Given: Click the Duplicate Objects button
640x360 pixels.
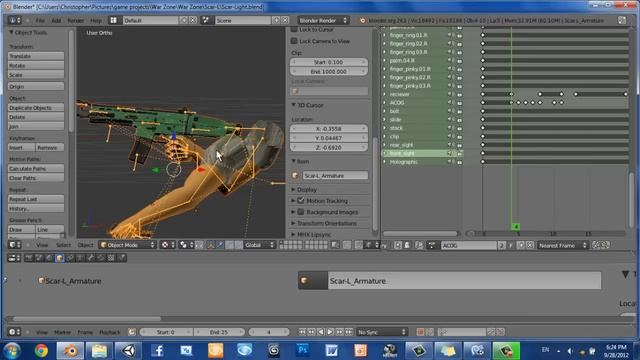Looking at the screenshot, I should (36, 107).
